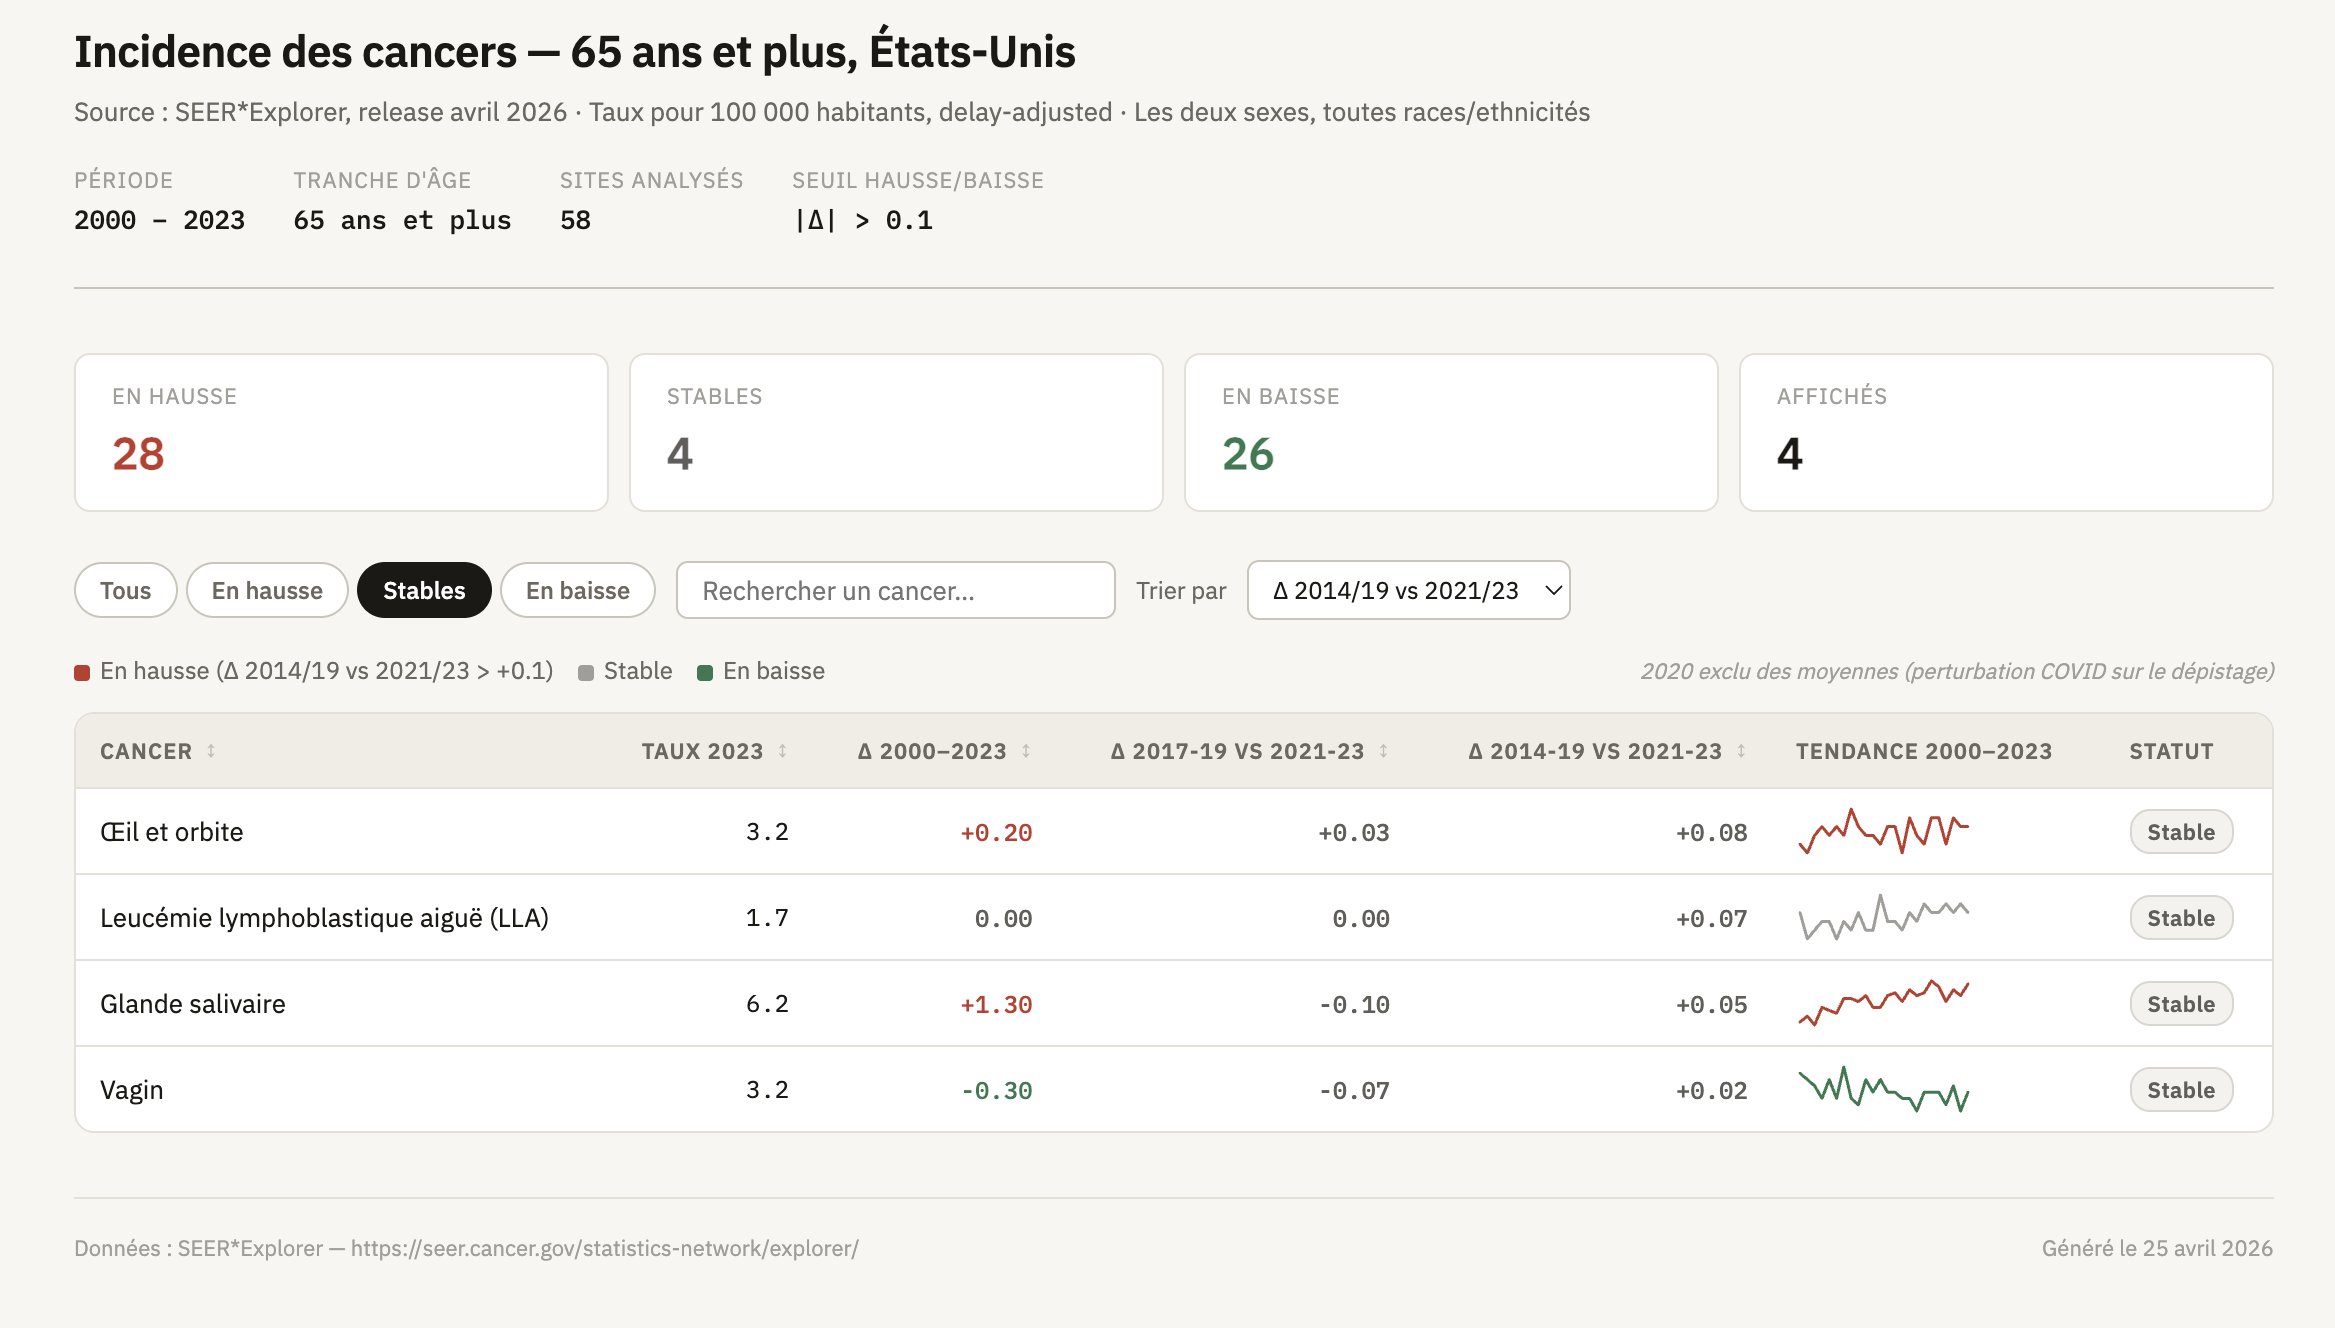The image size is (2335, 1328).
Task: Open the Trier par dropdown
Action: click(1407, 590)
